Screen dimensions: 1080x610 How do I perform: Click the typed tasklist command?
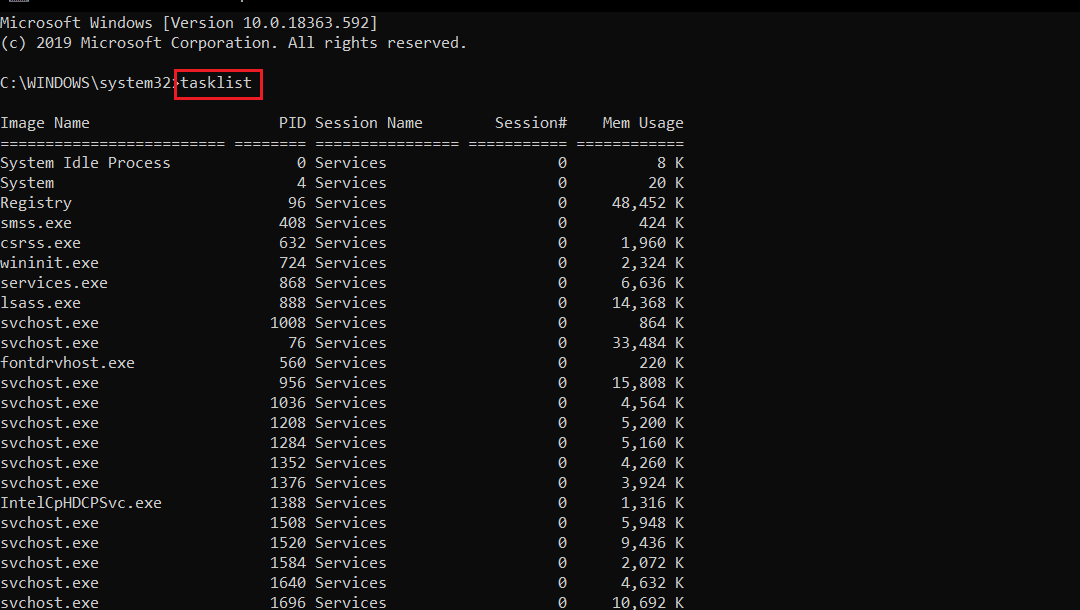pos(216,83)
